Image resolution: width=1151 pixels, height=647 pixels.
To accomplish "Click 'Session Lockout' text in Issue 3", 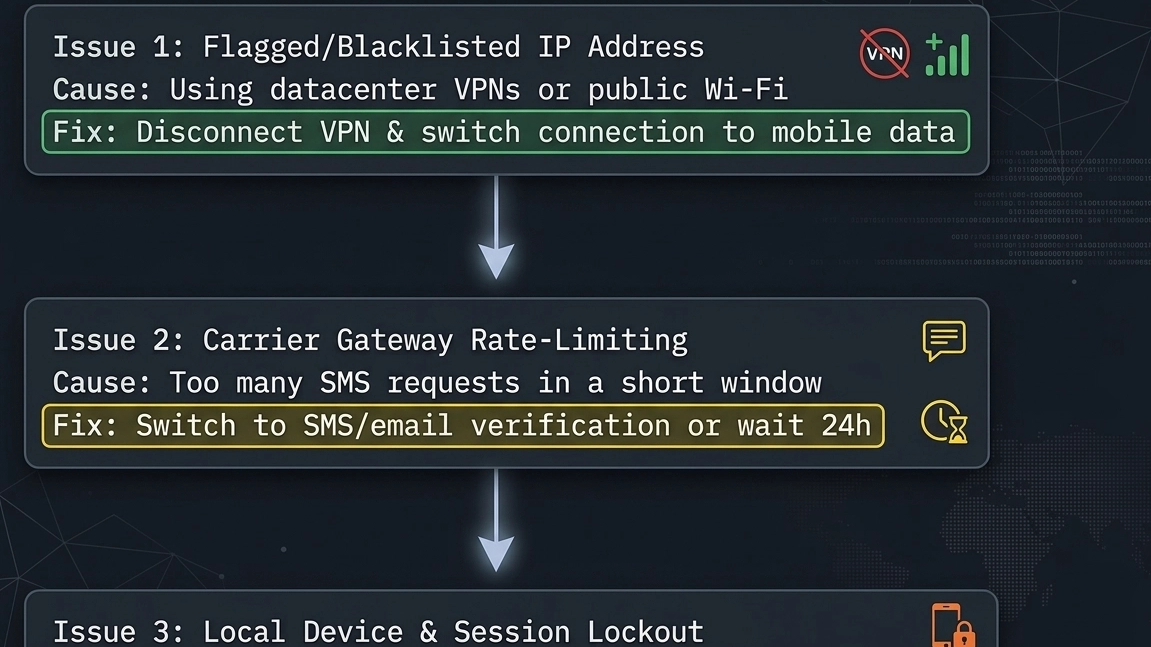I will (x=578, y=632).
